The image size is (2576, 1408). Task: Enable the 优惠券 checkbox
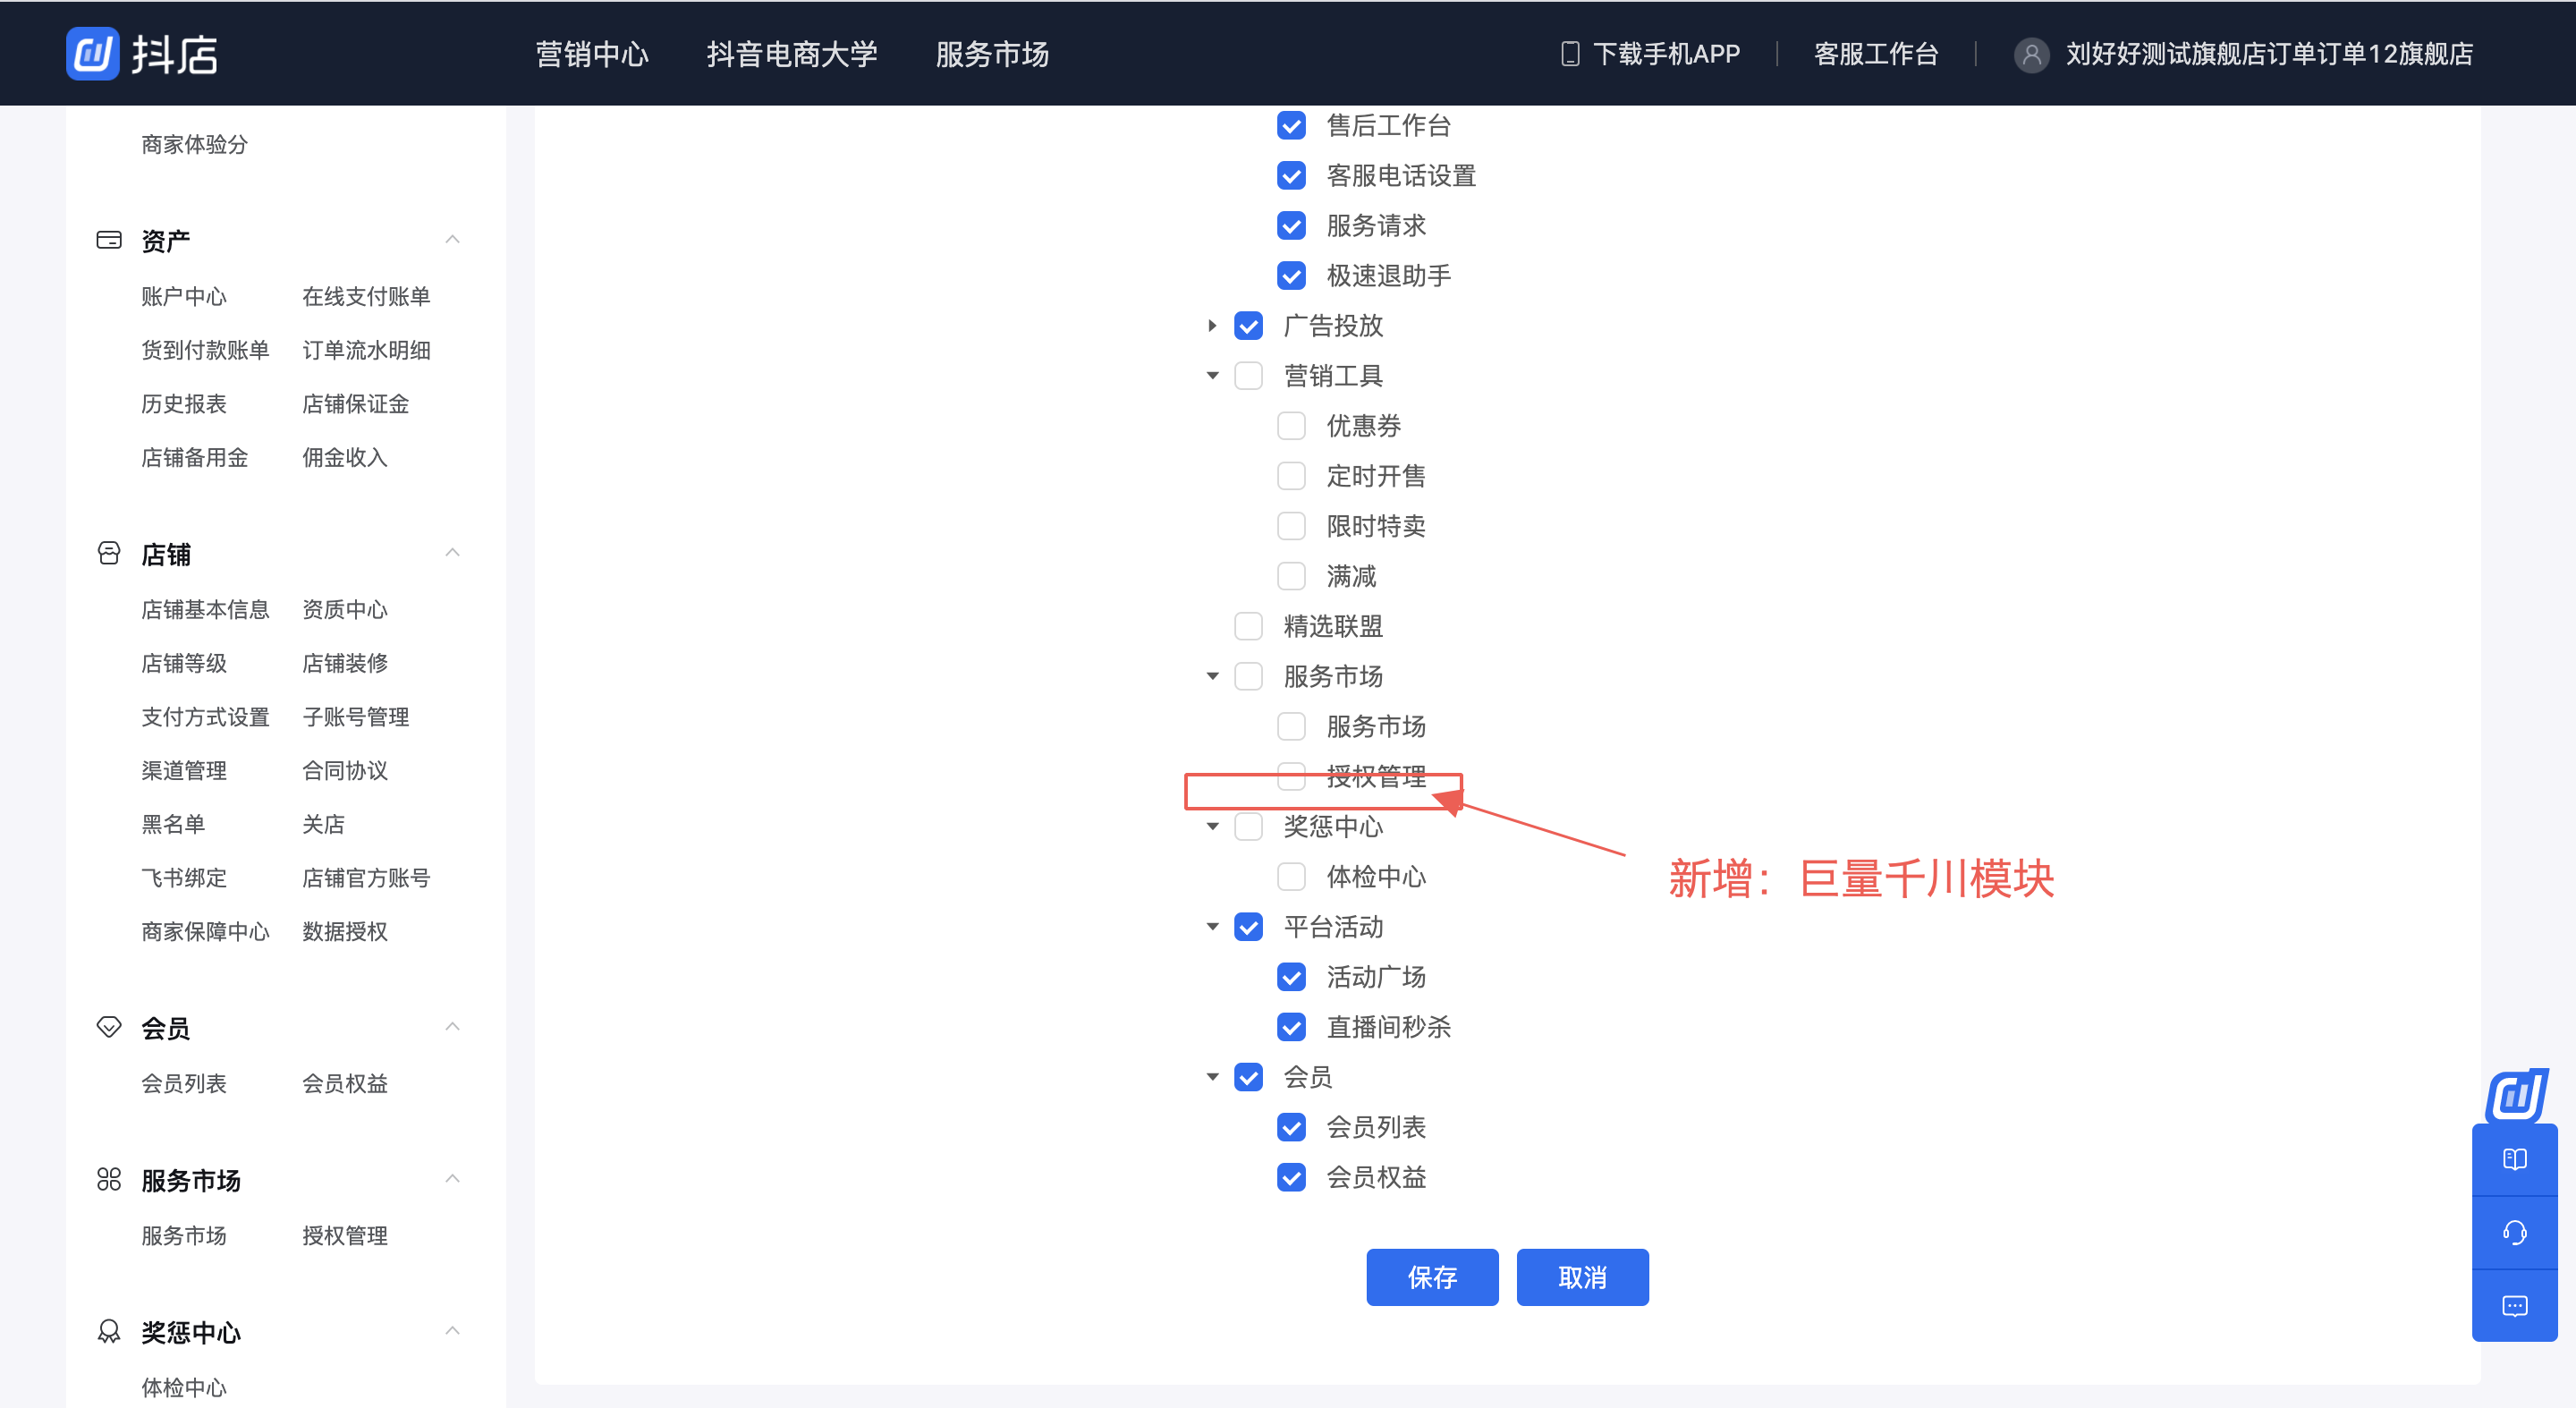[x=1291, y=425]
